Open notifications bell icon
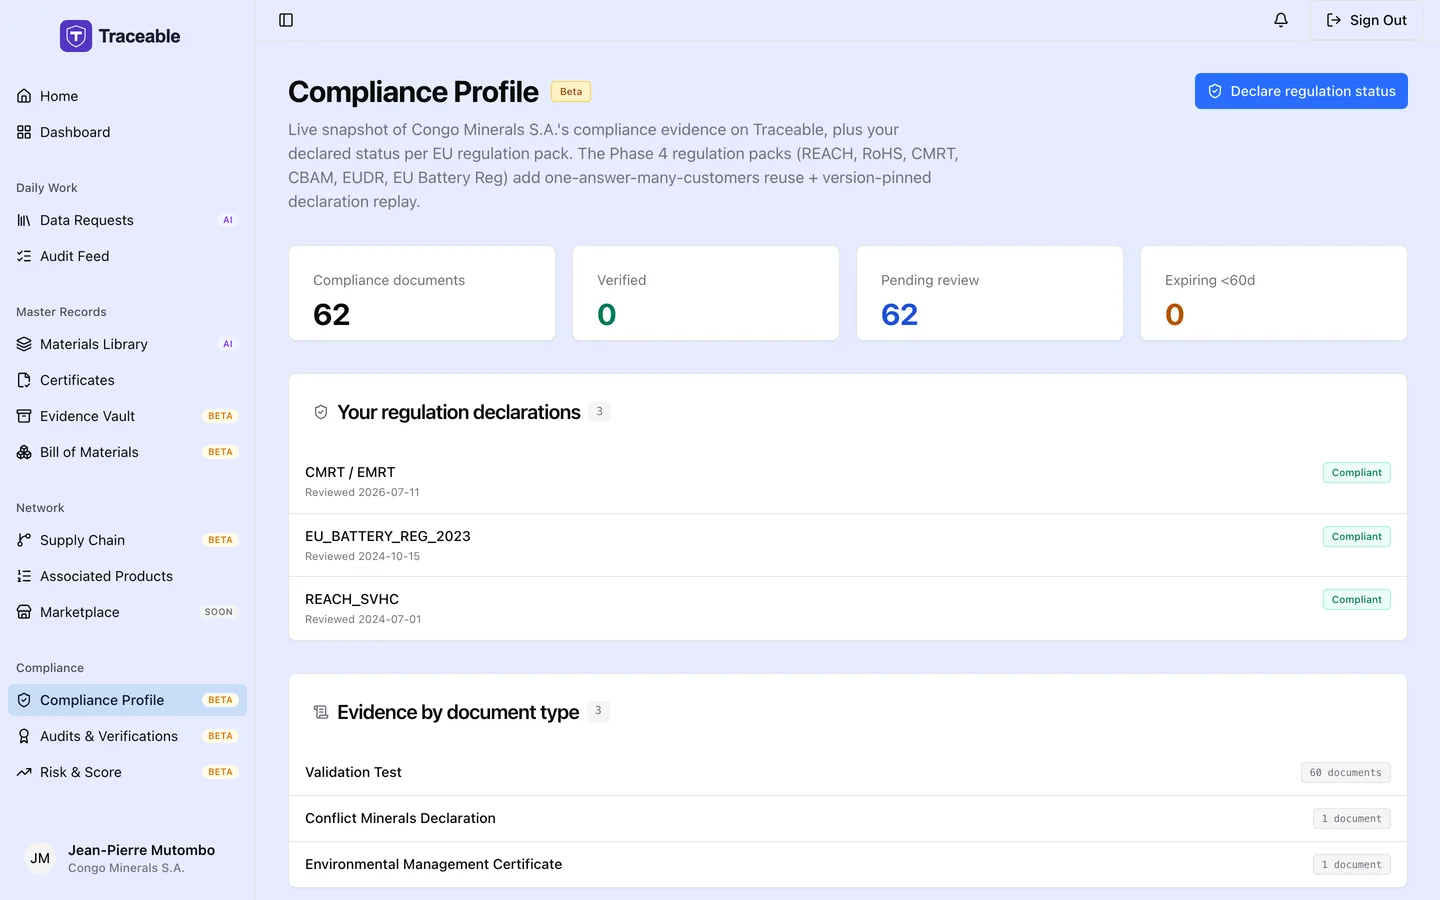Viewport: 1440px width, 900px height. coord(1281,20)
